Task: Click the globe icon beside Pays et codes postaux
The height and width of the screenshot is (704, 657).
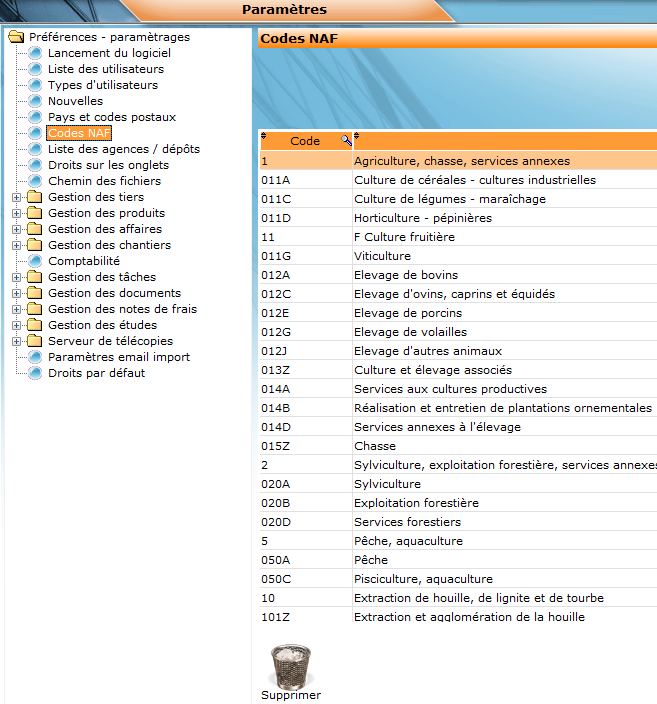Action: [x=35, y=117]
